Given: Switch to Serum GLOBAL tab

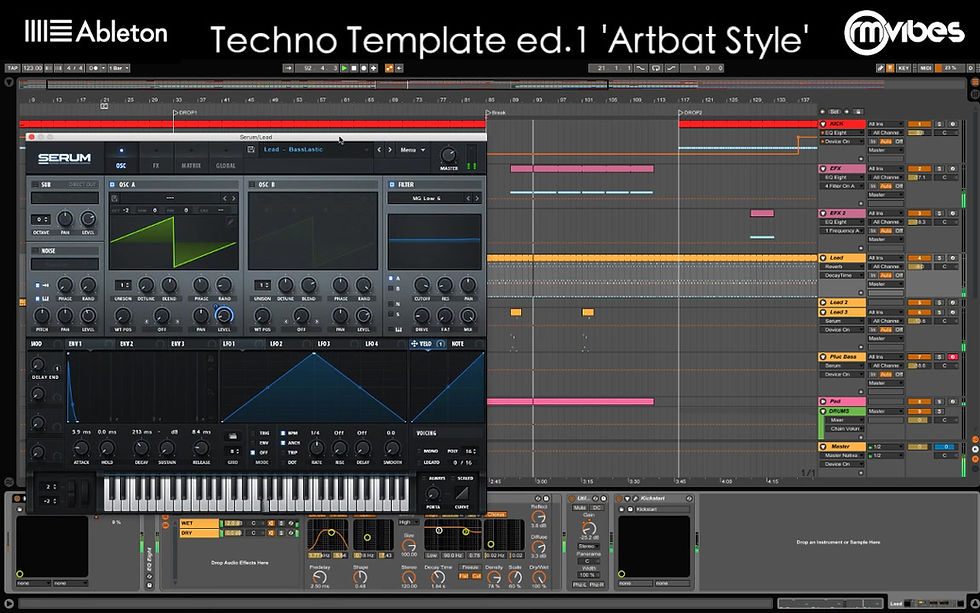Looking at the screenshot, I should pyautogui.click(x=226, y=158).
